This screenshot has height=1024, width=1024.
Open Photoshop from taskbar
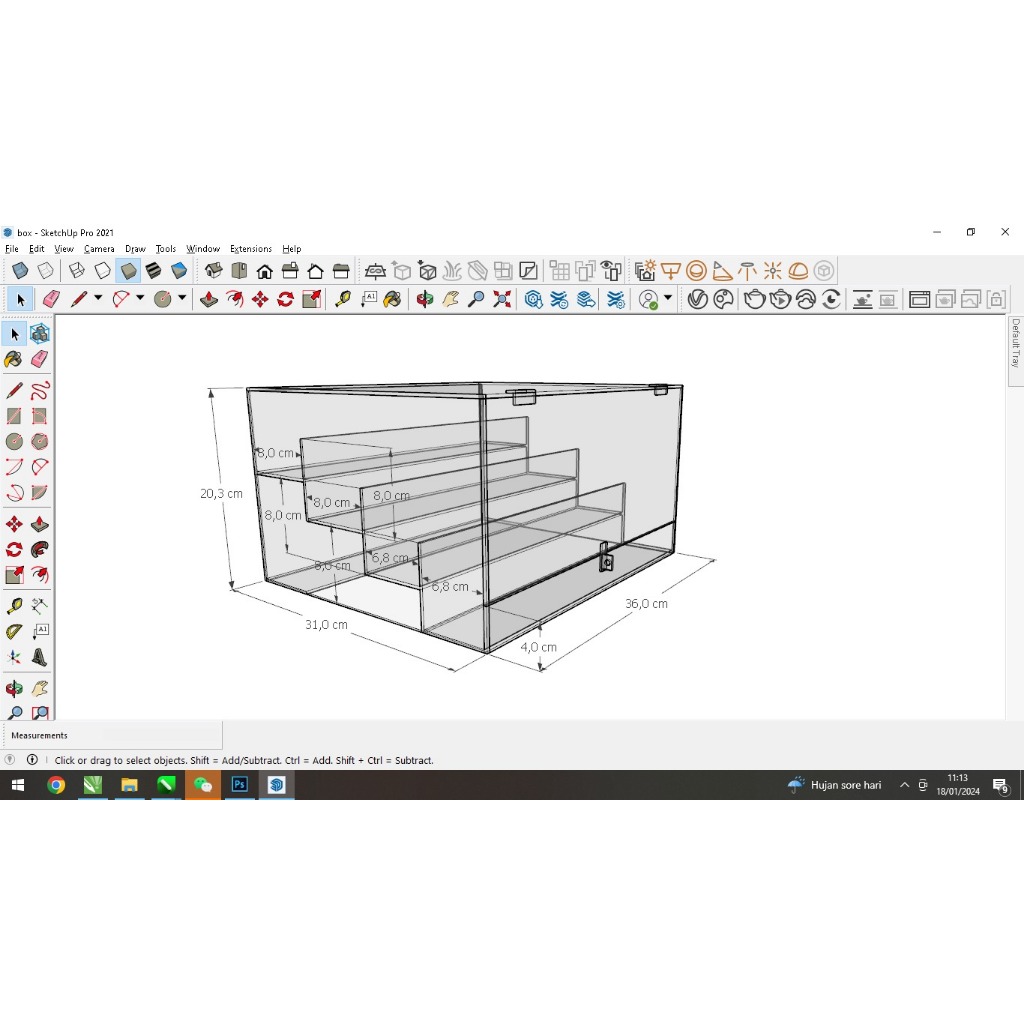click(240, 785)
